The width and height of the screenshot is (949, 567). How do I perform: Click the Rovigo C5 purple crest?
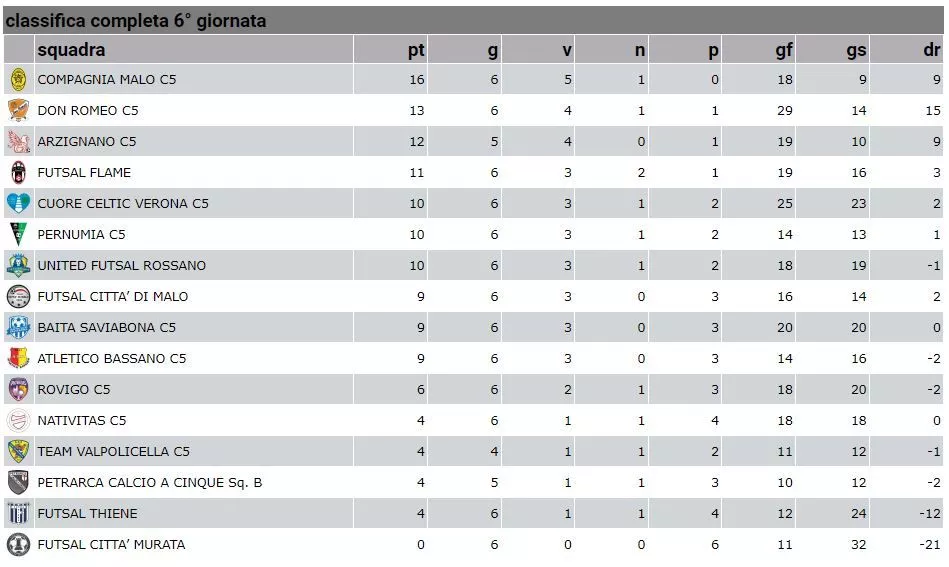[19, 389]
